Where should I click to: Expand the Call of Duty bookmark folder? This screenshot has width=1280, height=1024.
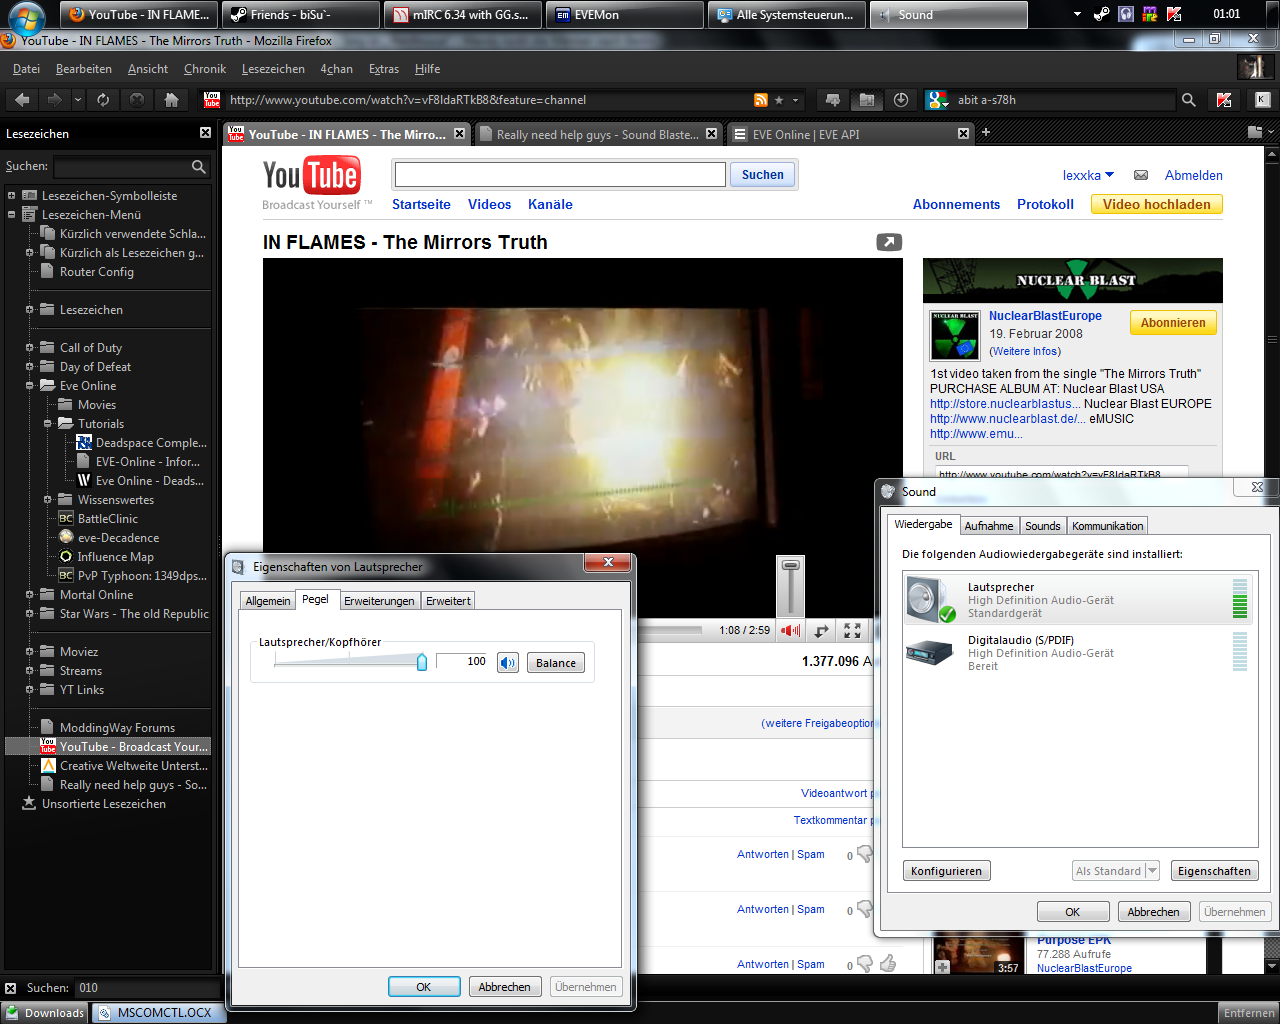pos(29,348)
